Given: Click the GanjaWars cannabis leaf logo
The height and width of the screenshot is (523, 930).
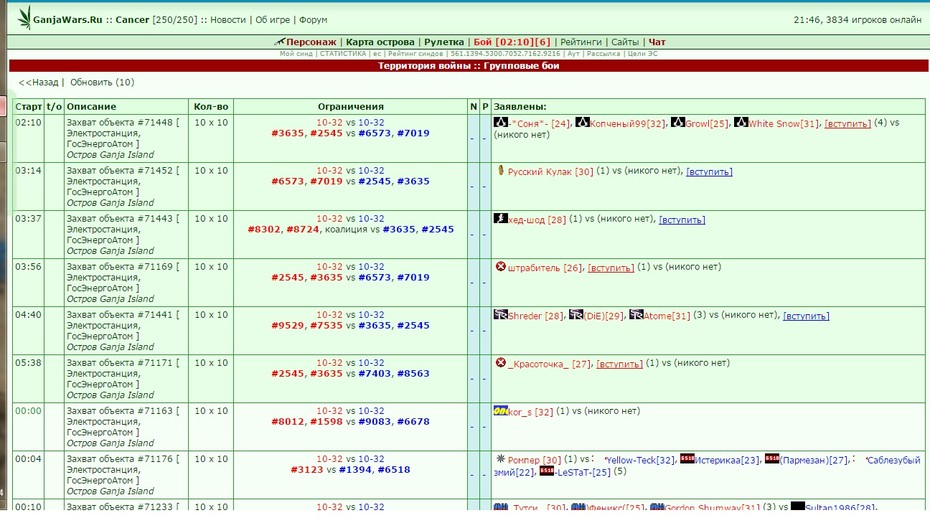Looking at the screenshot, I should [x=24, y=18].
